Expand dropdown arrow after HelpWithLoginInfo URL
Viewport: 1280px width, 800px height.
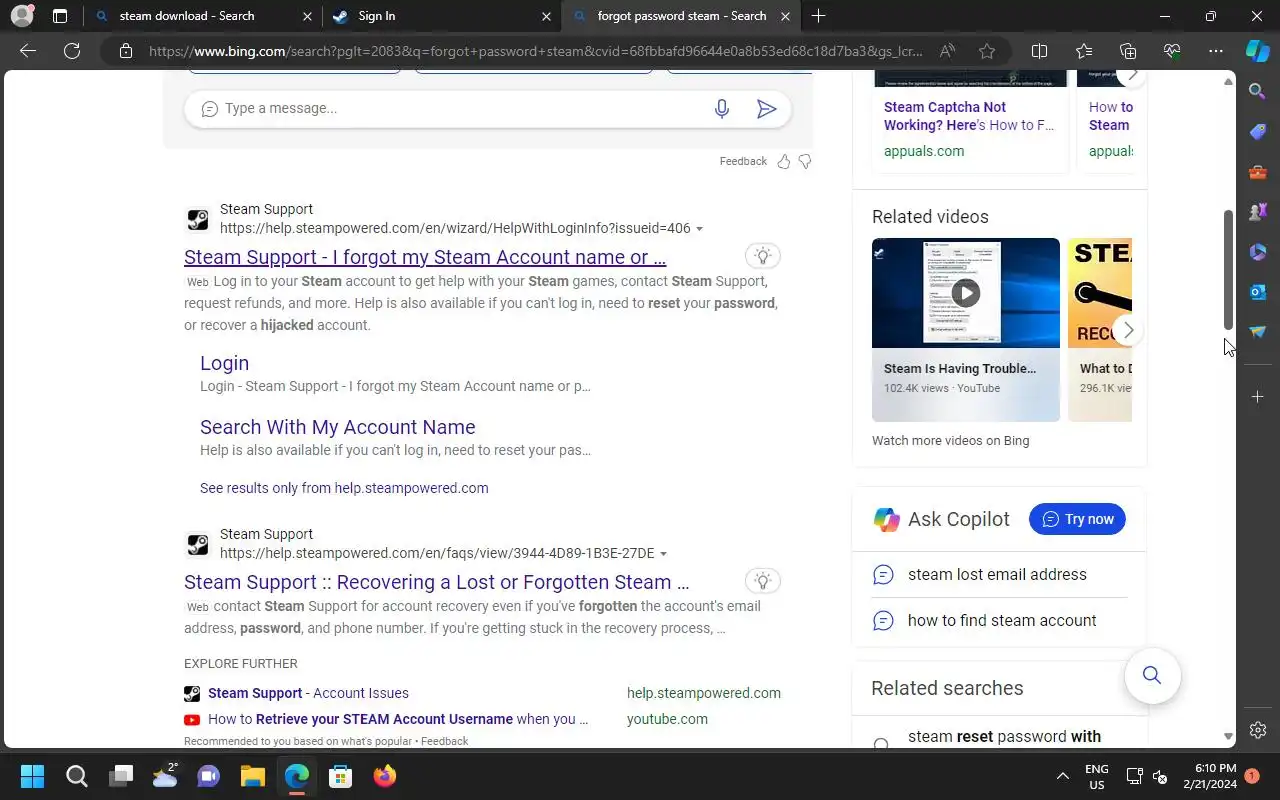click(x=699, y=229)
